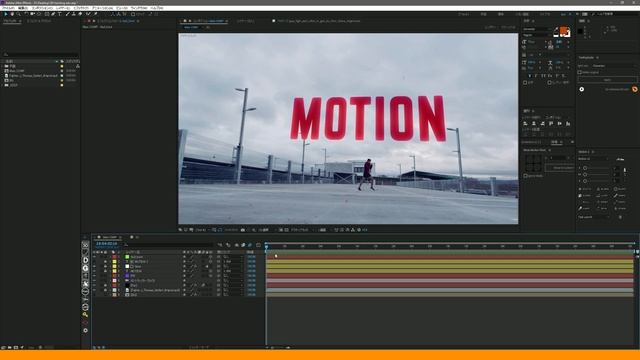Click the Clone button in Motion 2
Image resolution: width=640 pixels, height=360 pixels.
pyautogui.click(x=585, y=196)
